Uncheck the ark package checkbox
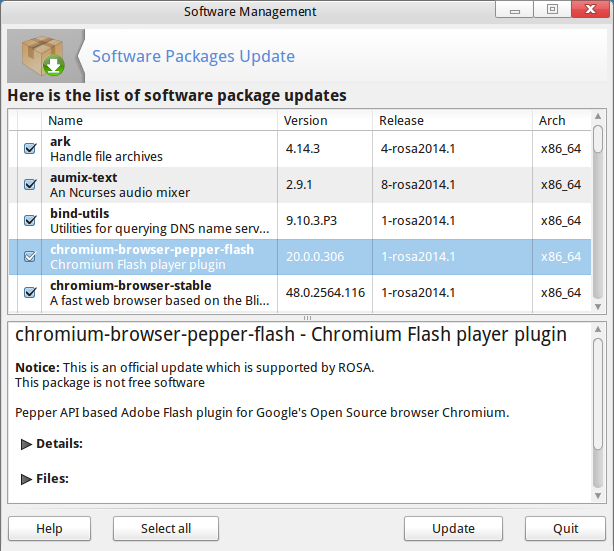Image resolution: width=614 pixels, height=551 pixels. click(29, 149)
